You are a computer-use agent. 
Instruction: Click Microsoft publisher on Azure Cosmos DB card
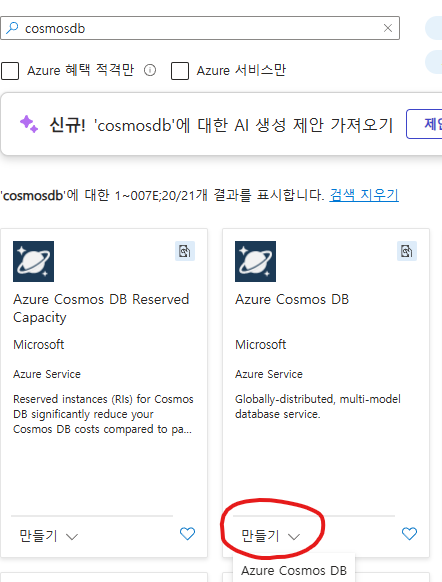(x=261, y=344)
